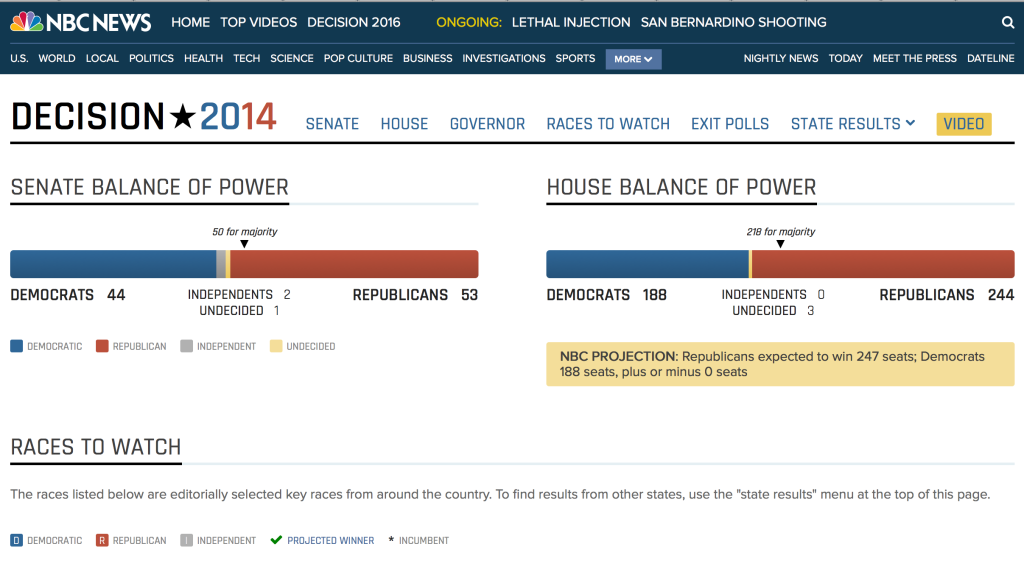Click the yellow Video button

(963, 124)
